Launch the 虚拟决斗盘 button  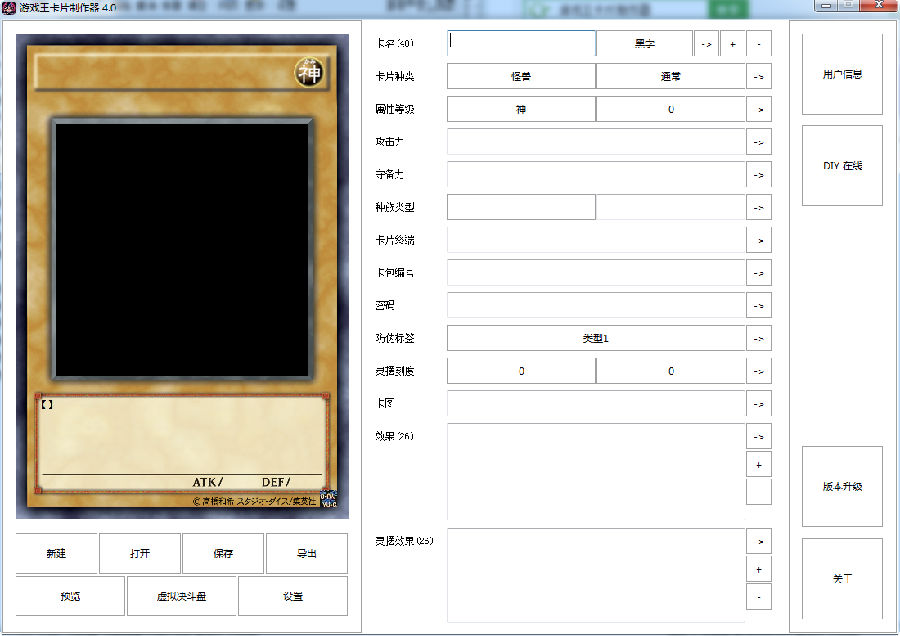coord(181,596)
